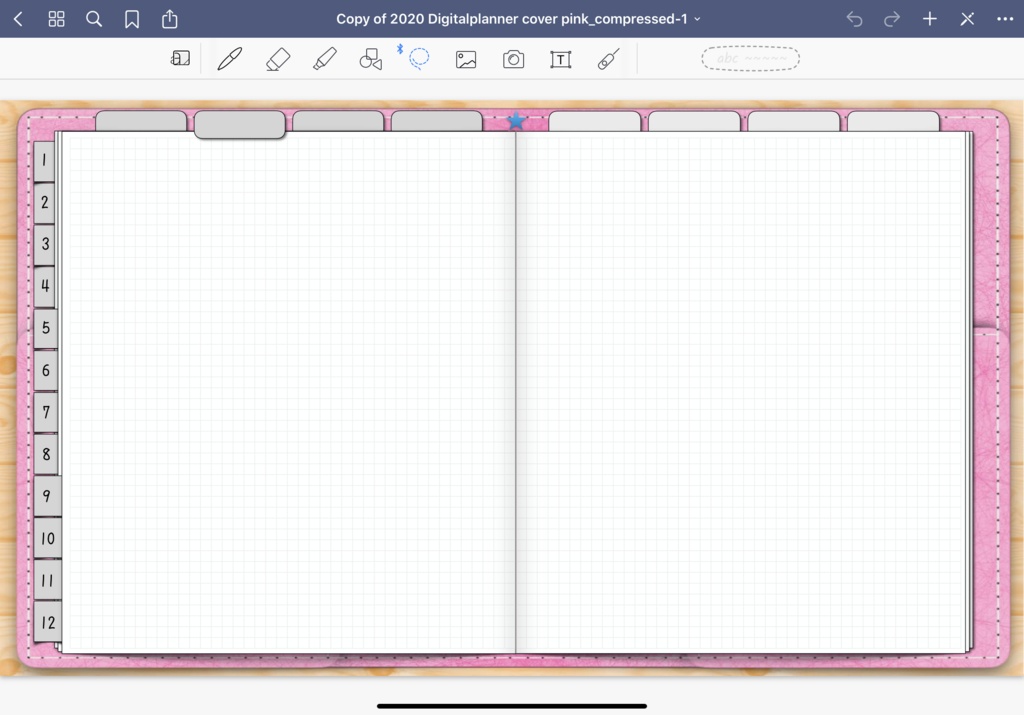This screenshot has height=715, width=1024.
Task: Open the sixth blank top tab
Action: coord(694,121)
